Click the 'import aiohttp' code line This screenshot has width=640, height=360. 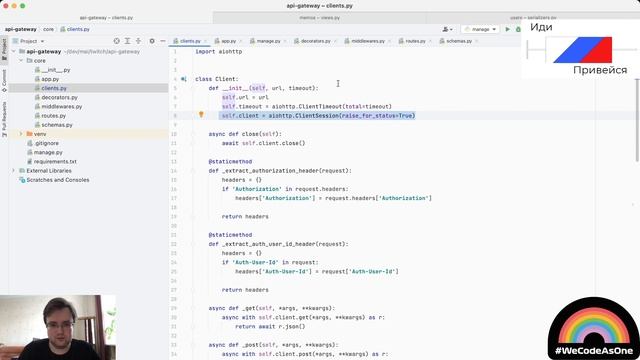[218, 51]
